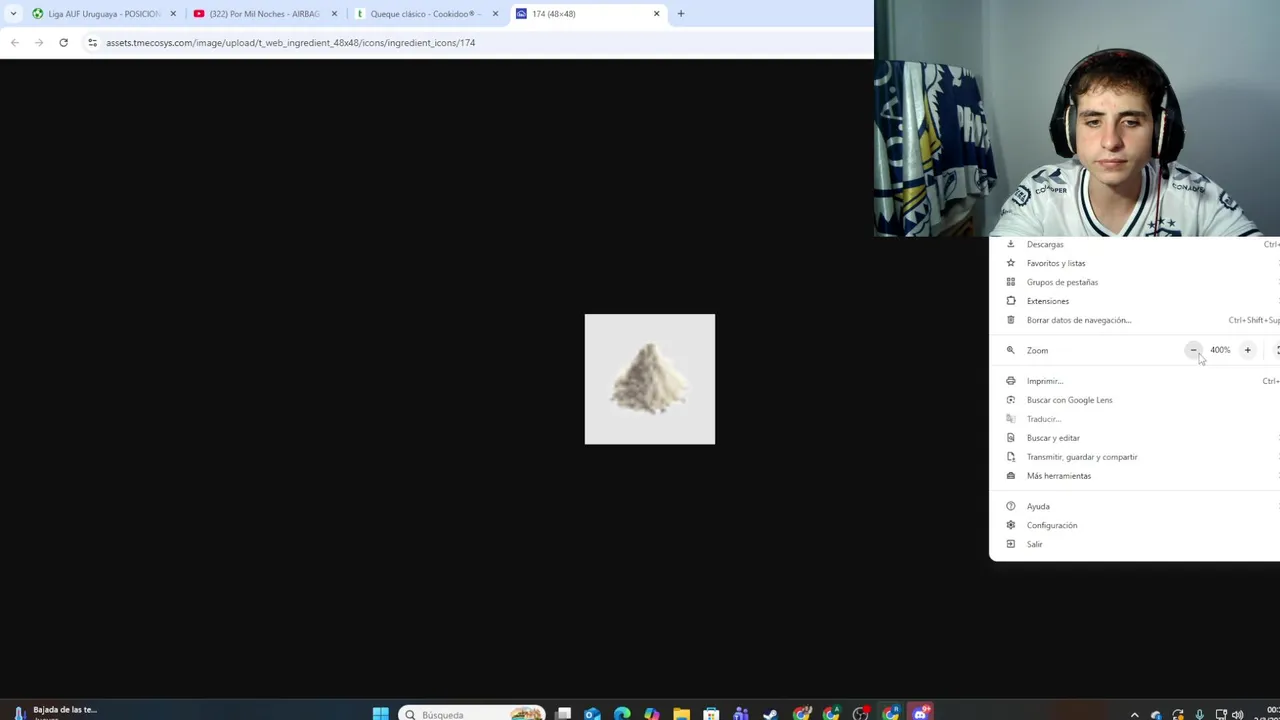Click the 400% zoom level value
This screenshot has height=720, width=1280.
click(x=1220, y=350)
